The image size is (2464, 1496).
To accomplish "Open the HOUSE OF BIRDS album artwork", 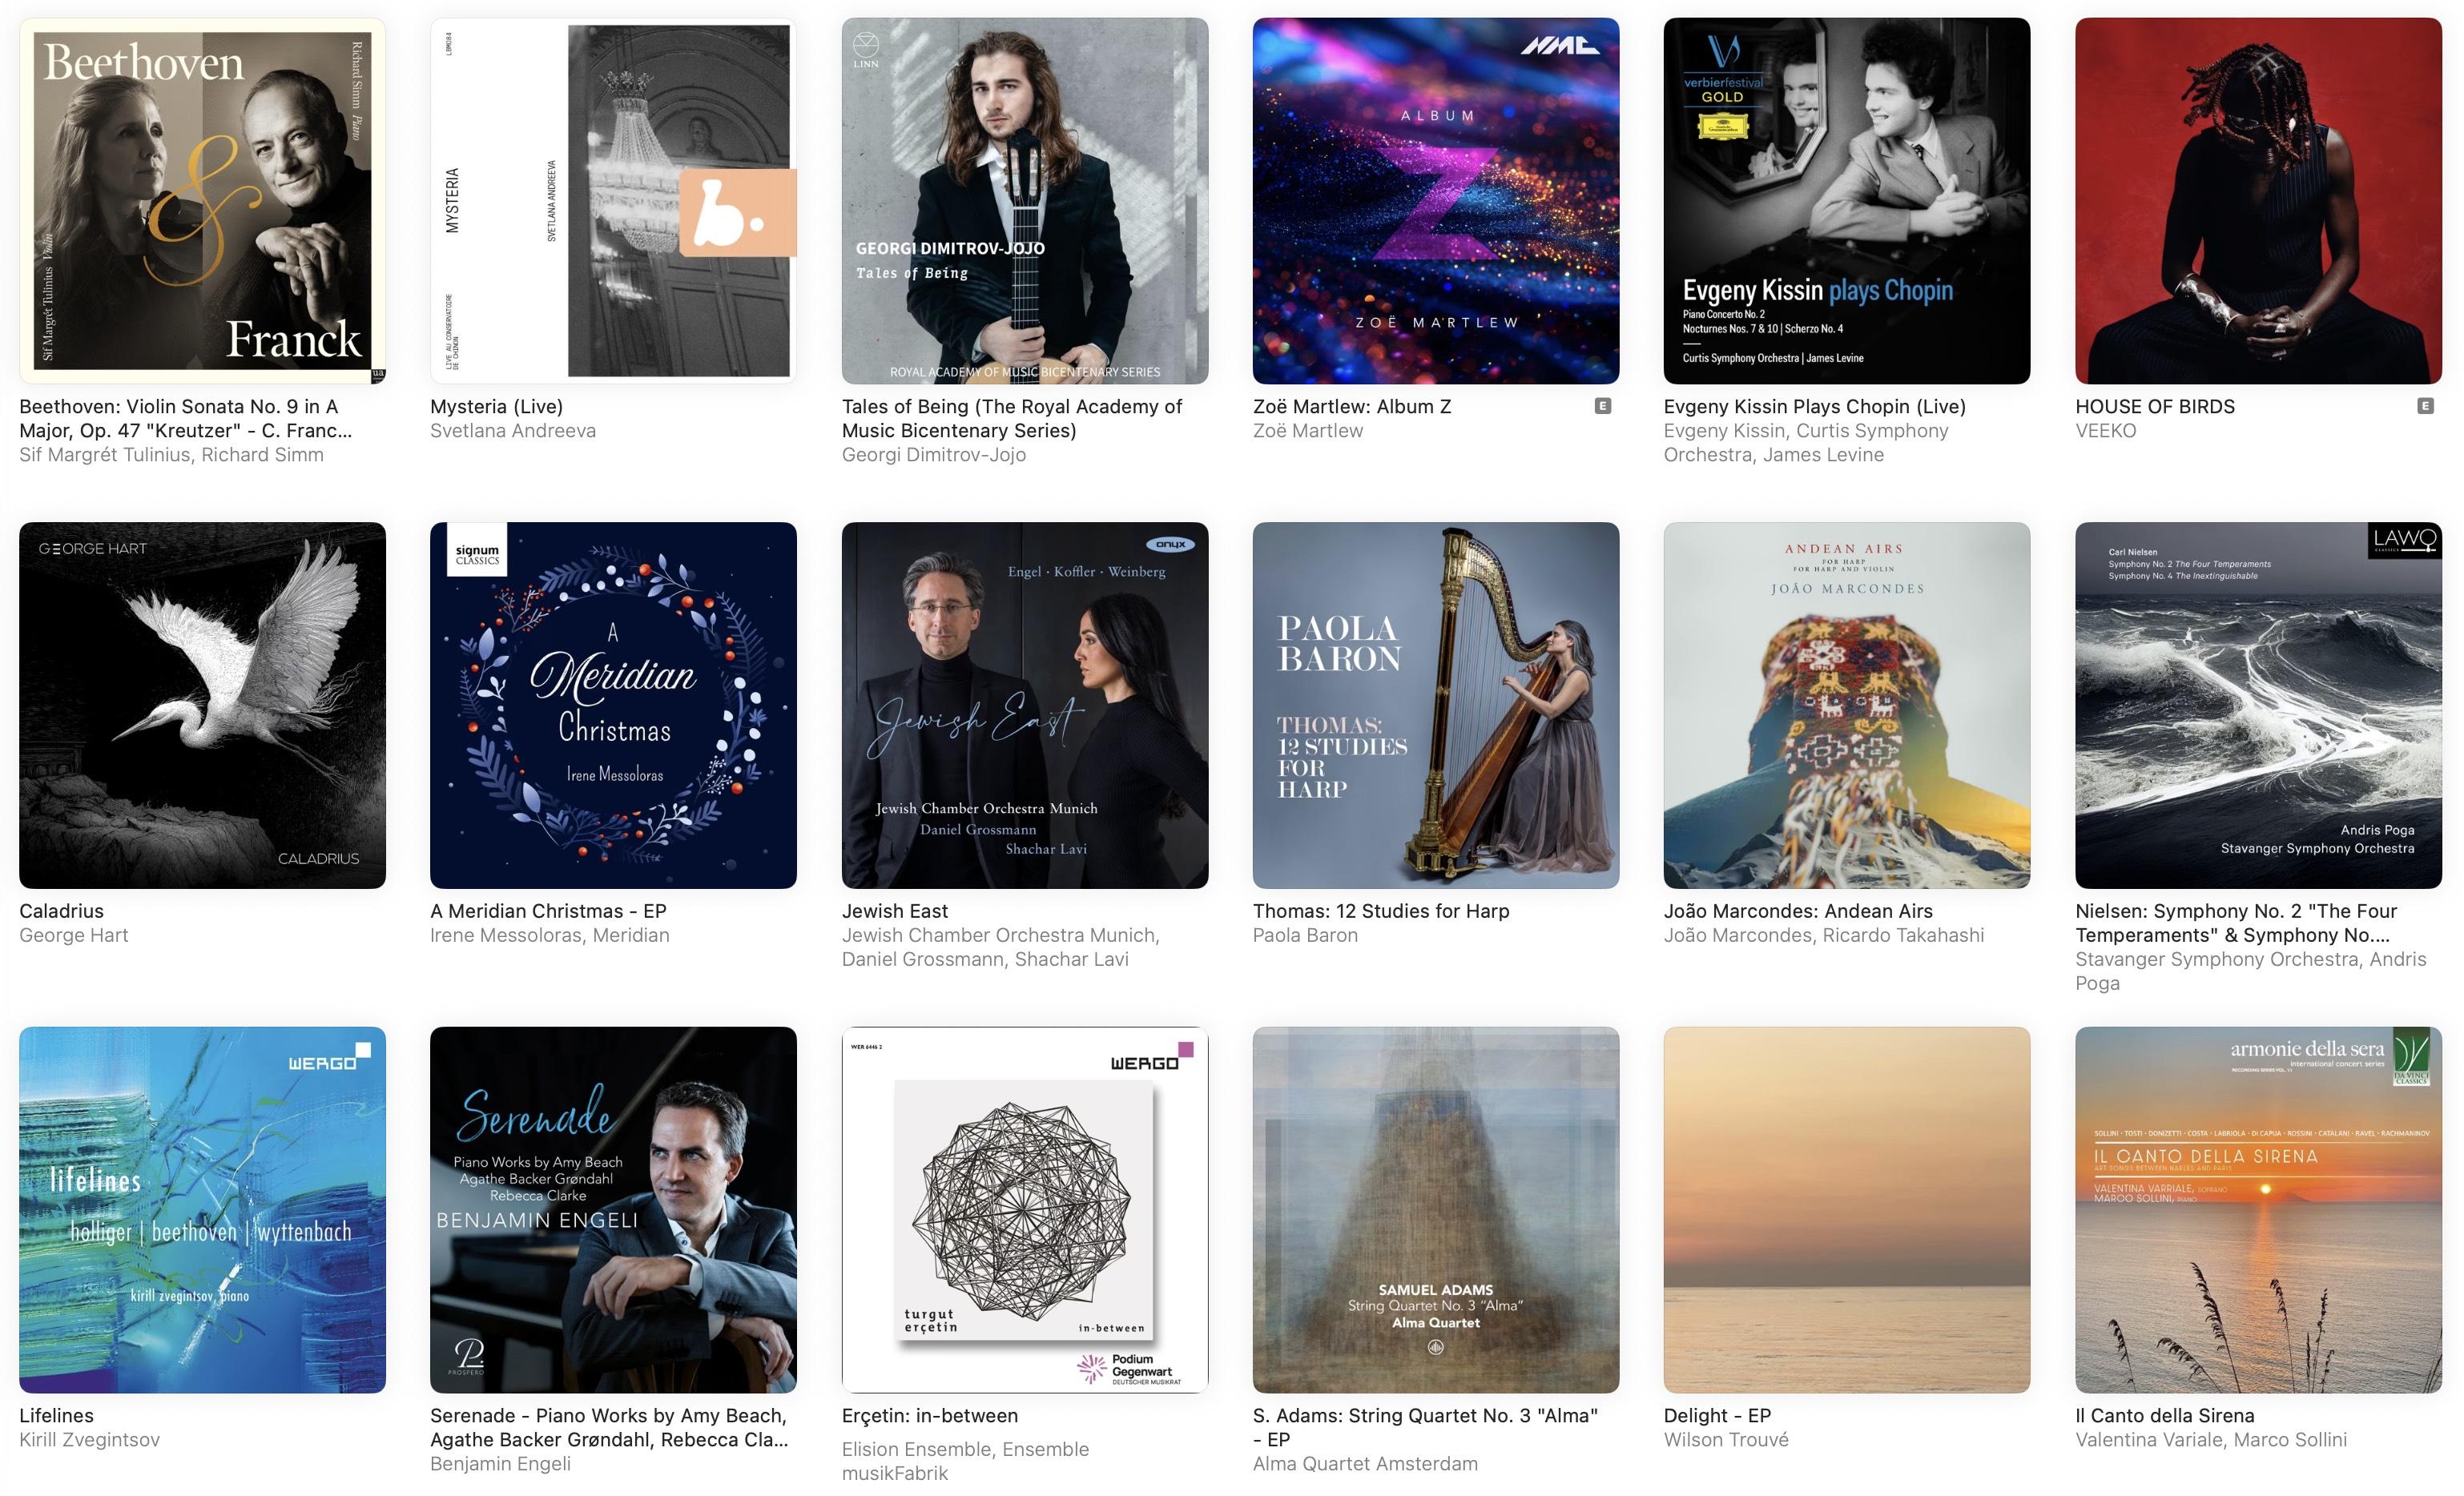I will 2258,201.
